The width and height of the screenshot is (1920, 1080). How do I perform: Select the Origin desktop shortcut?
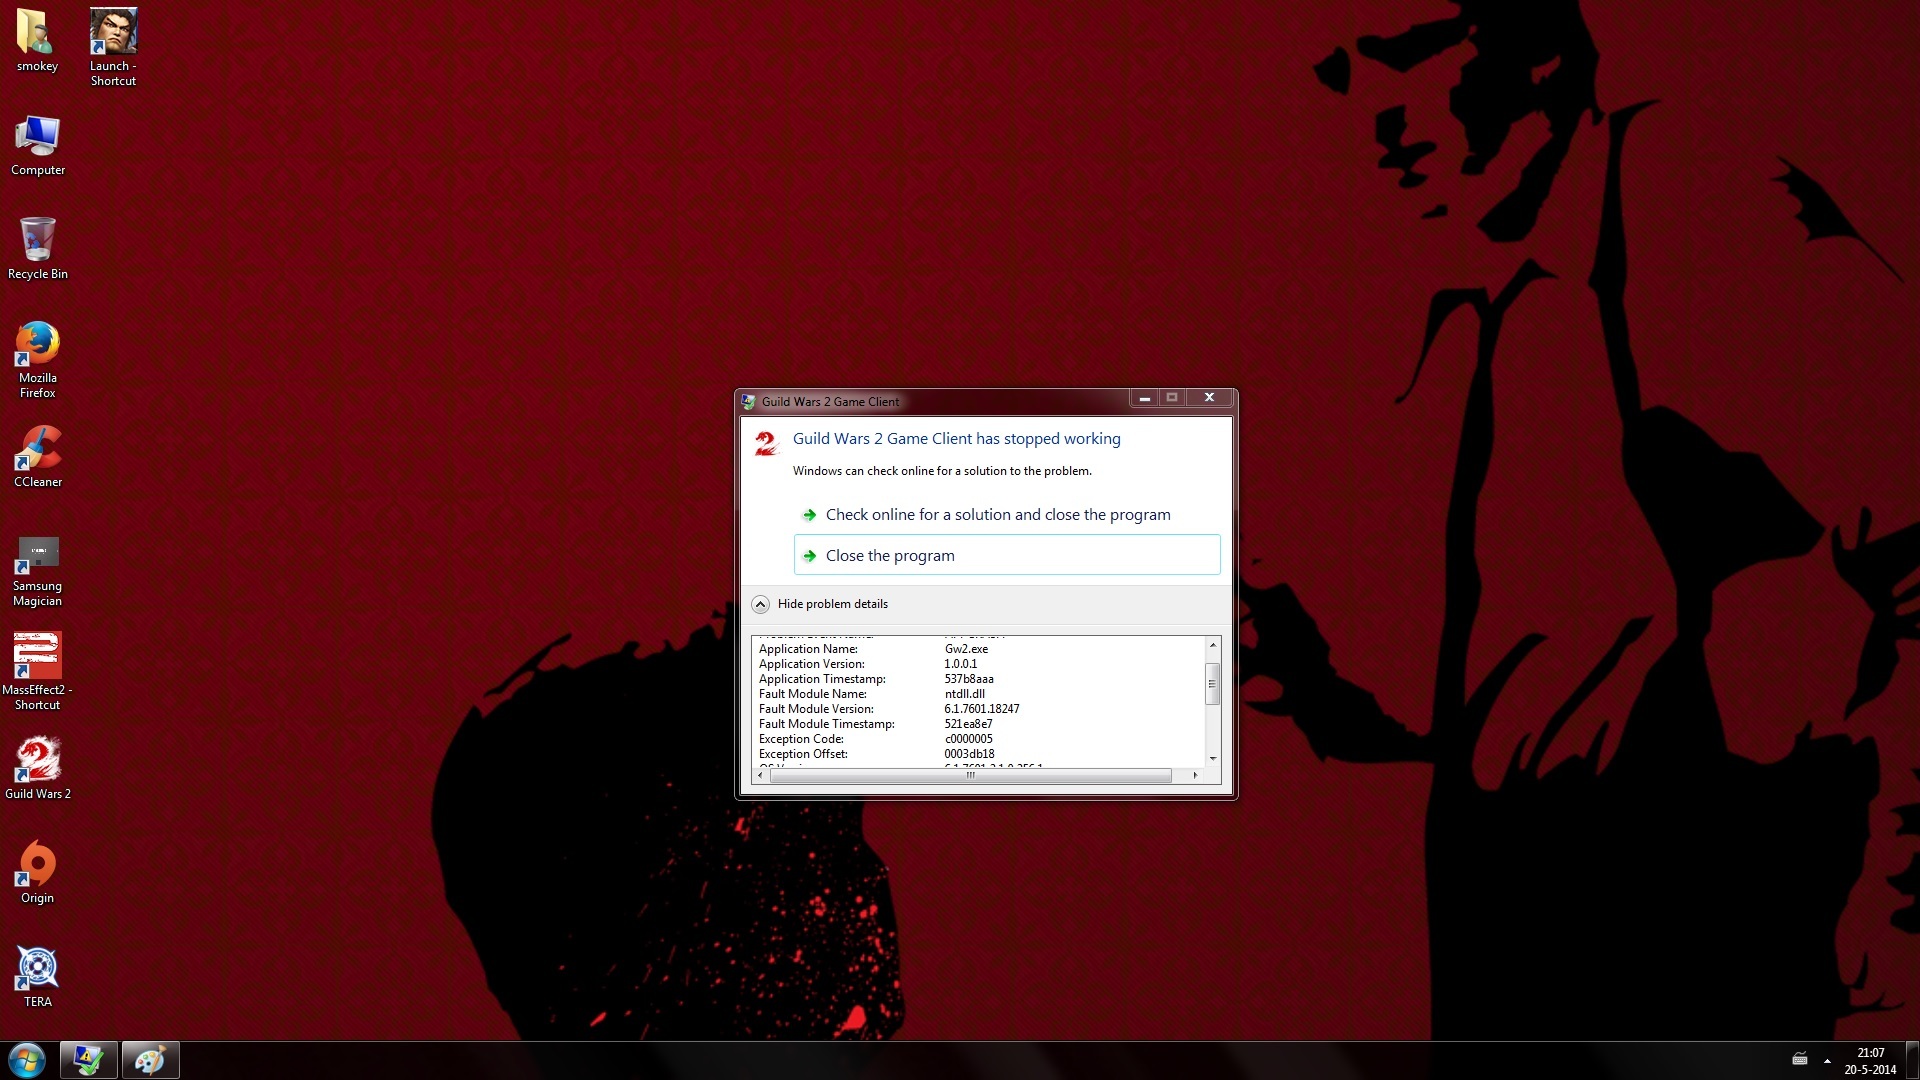pyautogui.click(x=37, y=873)
